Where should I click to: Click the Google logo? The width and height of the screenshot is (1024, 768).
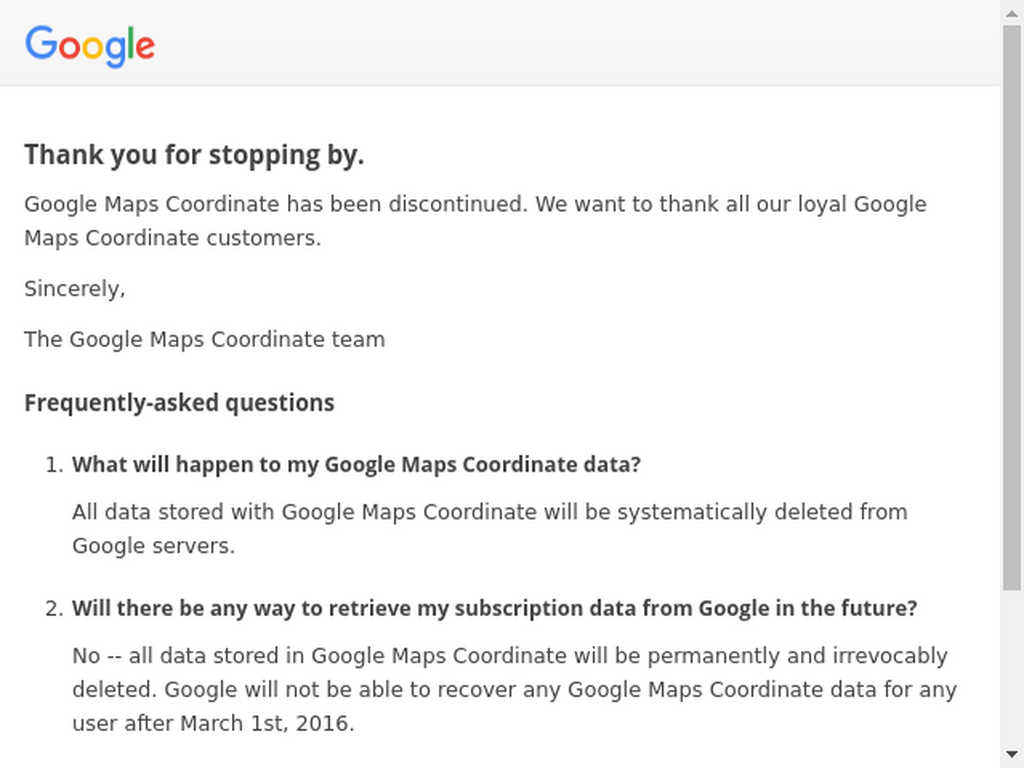coord(90,46)
